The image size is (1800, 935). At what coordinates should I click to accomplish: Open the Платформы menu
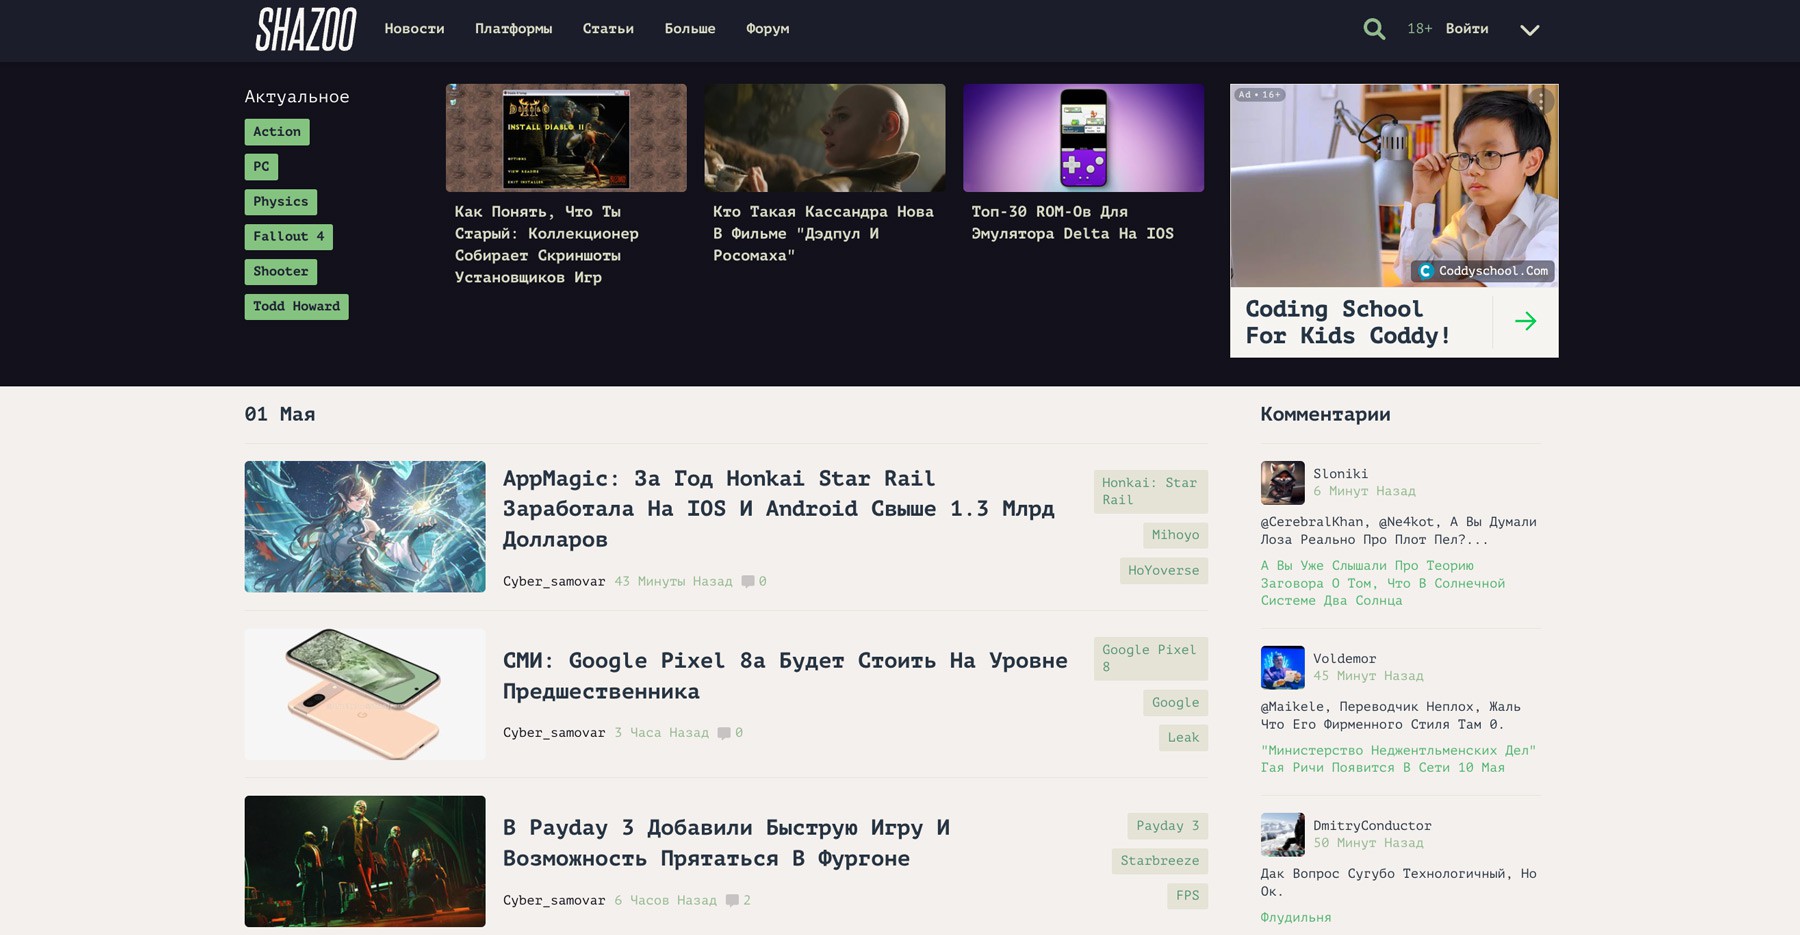point(513,29)
